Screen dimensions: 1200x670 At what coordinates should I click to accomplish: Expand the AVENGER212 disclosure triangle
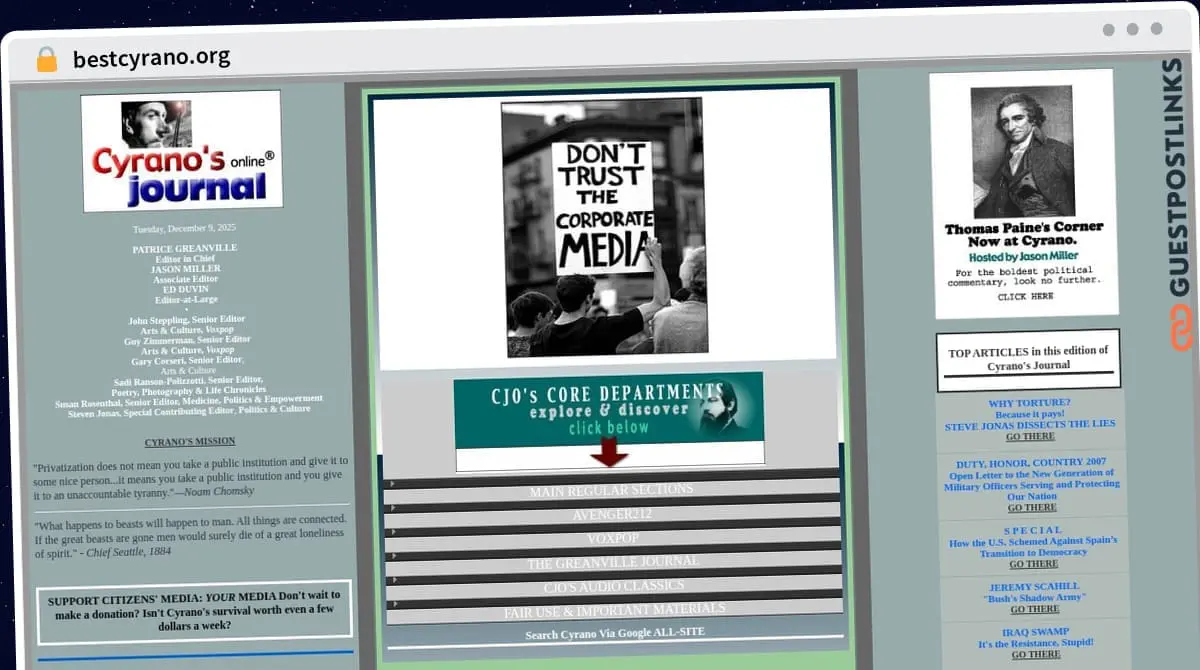(x=392, y=508)
